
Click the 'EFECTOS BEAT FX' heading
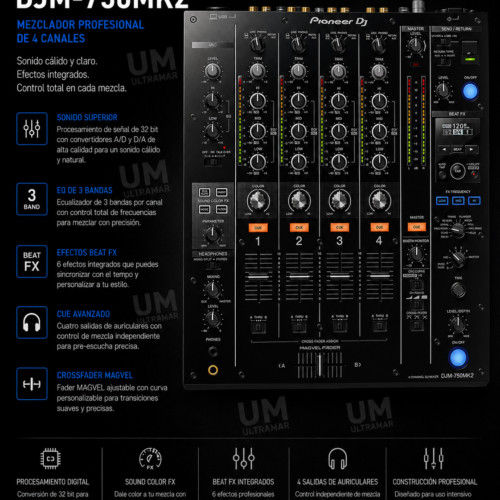87,253
